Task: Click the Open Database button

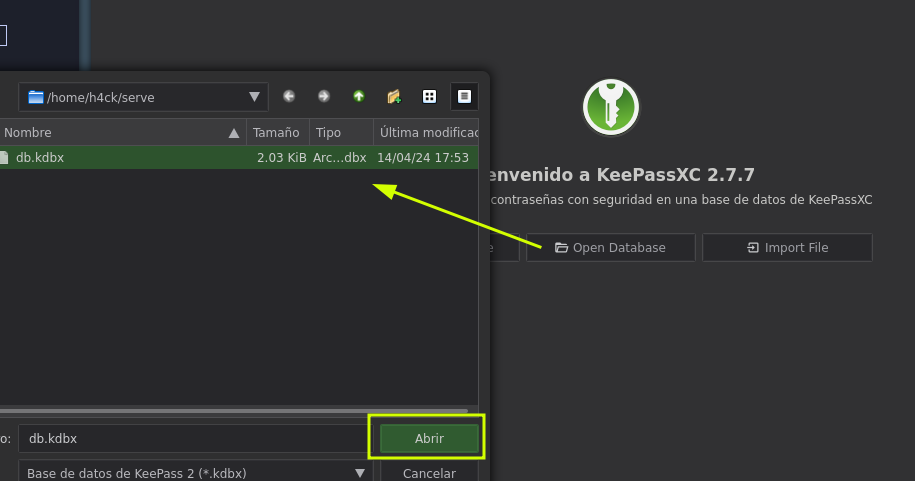Action: tap(610, 248)
